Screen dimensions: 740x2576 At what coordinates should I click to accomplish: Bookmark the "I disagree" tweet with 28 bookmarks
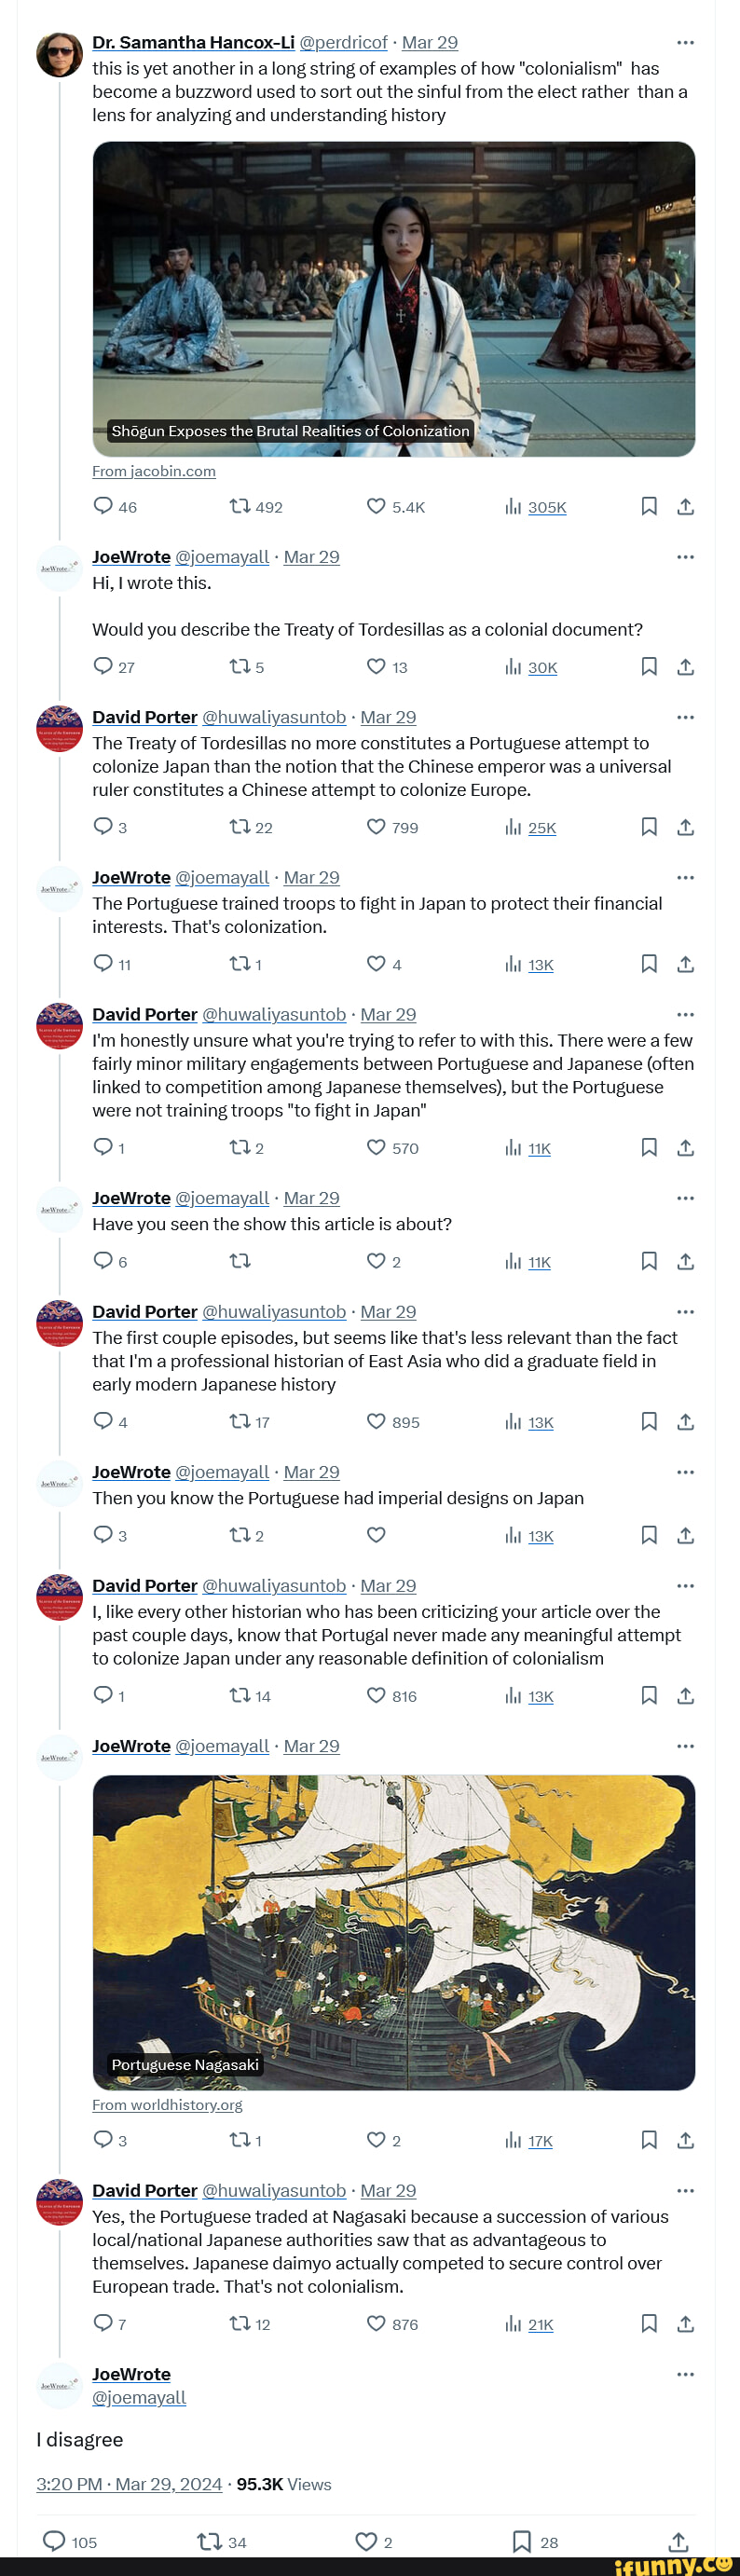(x=521, y=2541)
